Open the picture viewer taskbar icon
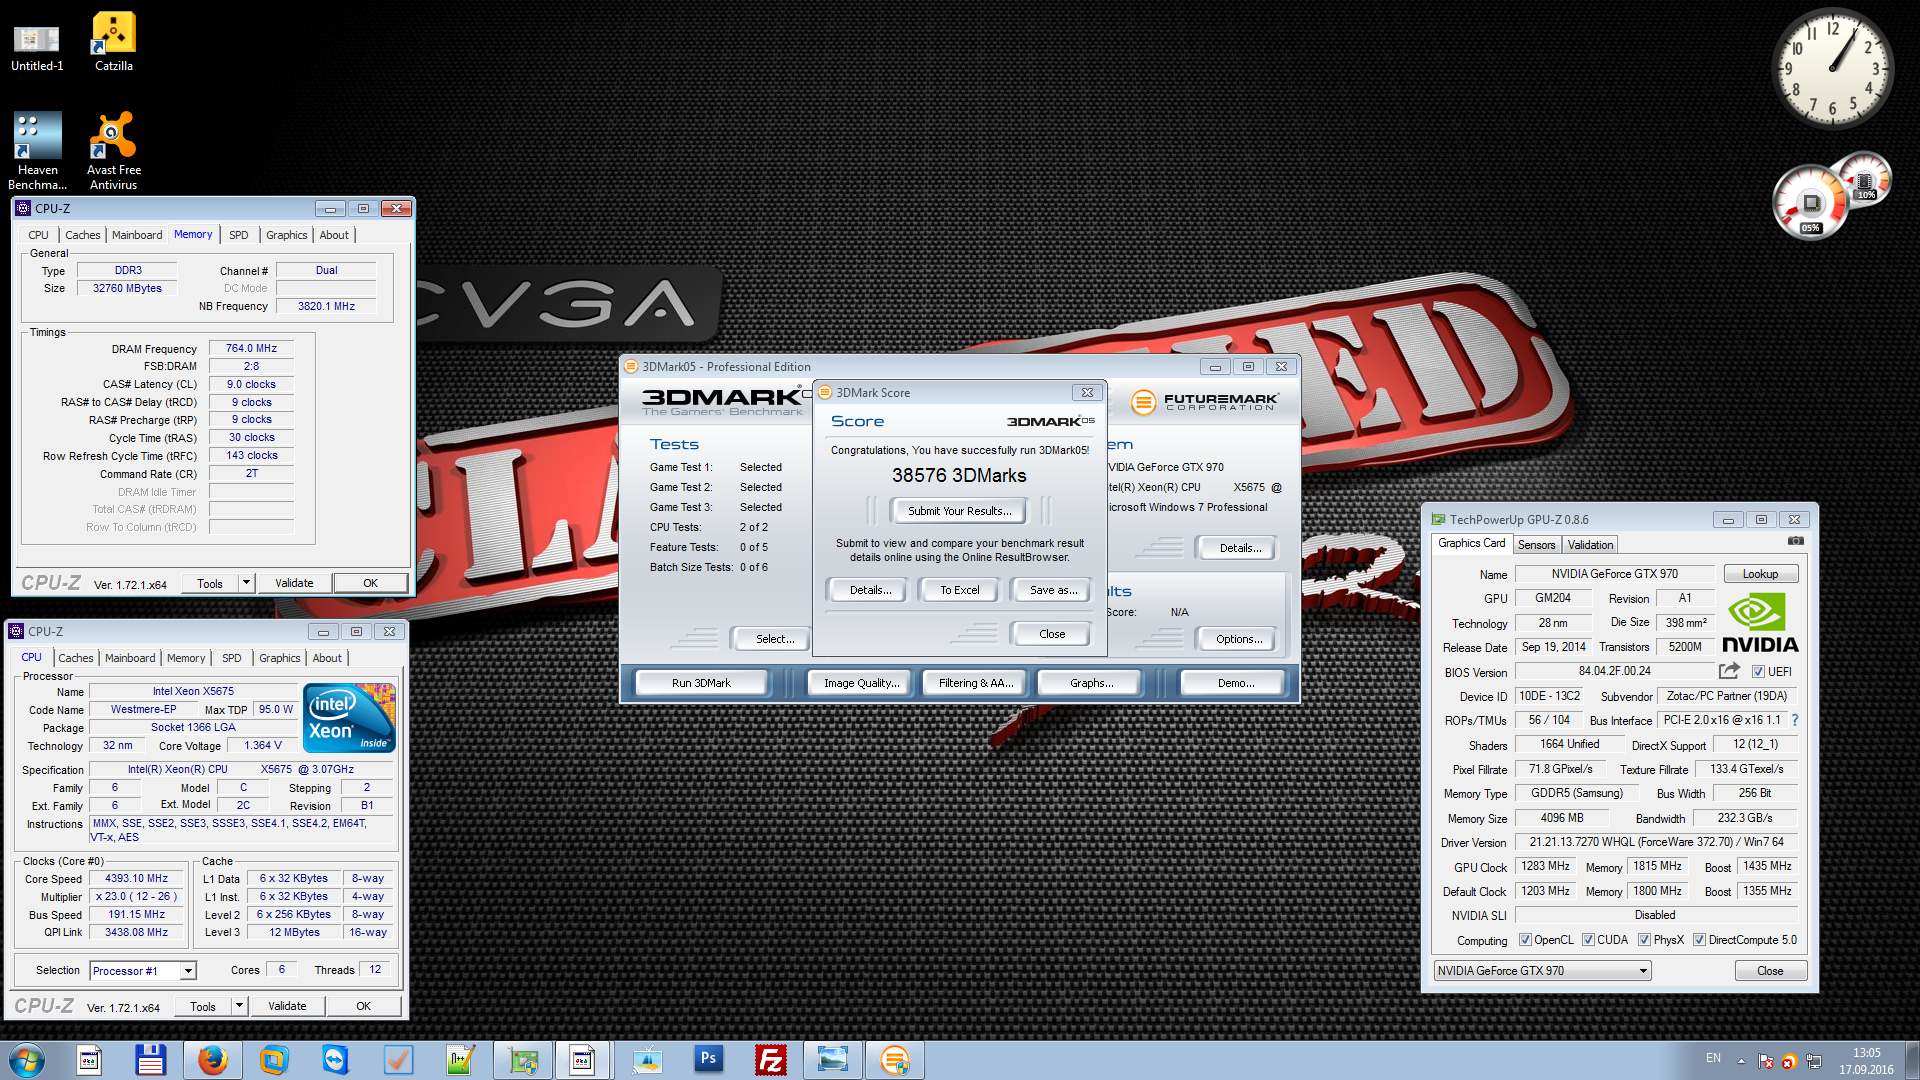 (x=833, y=1060)
